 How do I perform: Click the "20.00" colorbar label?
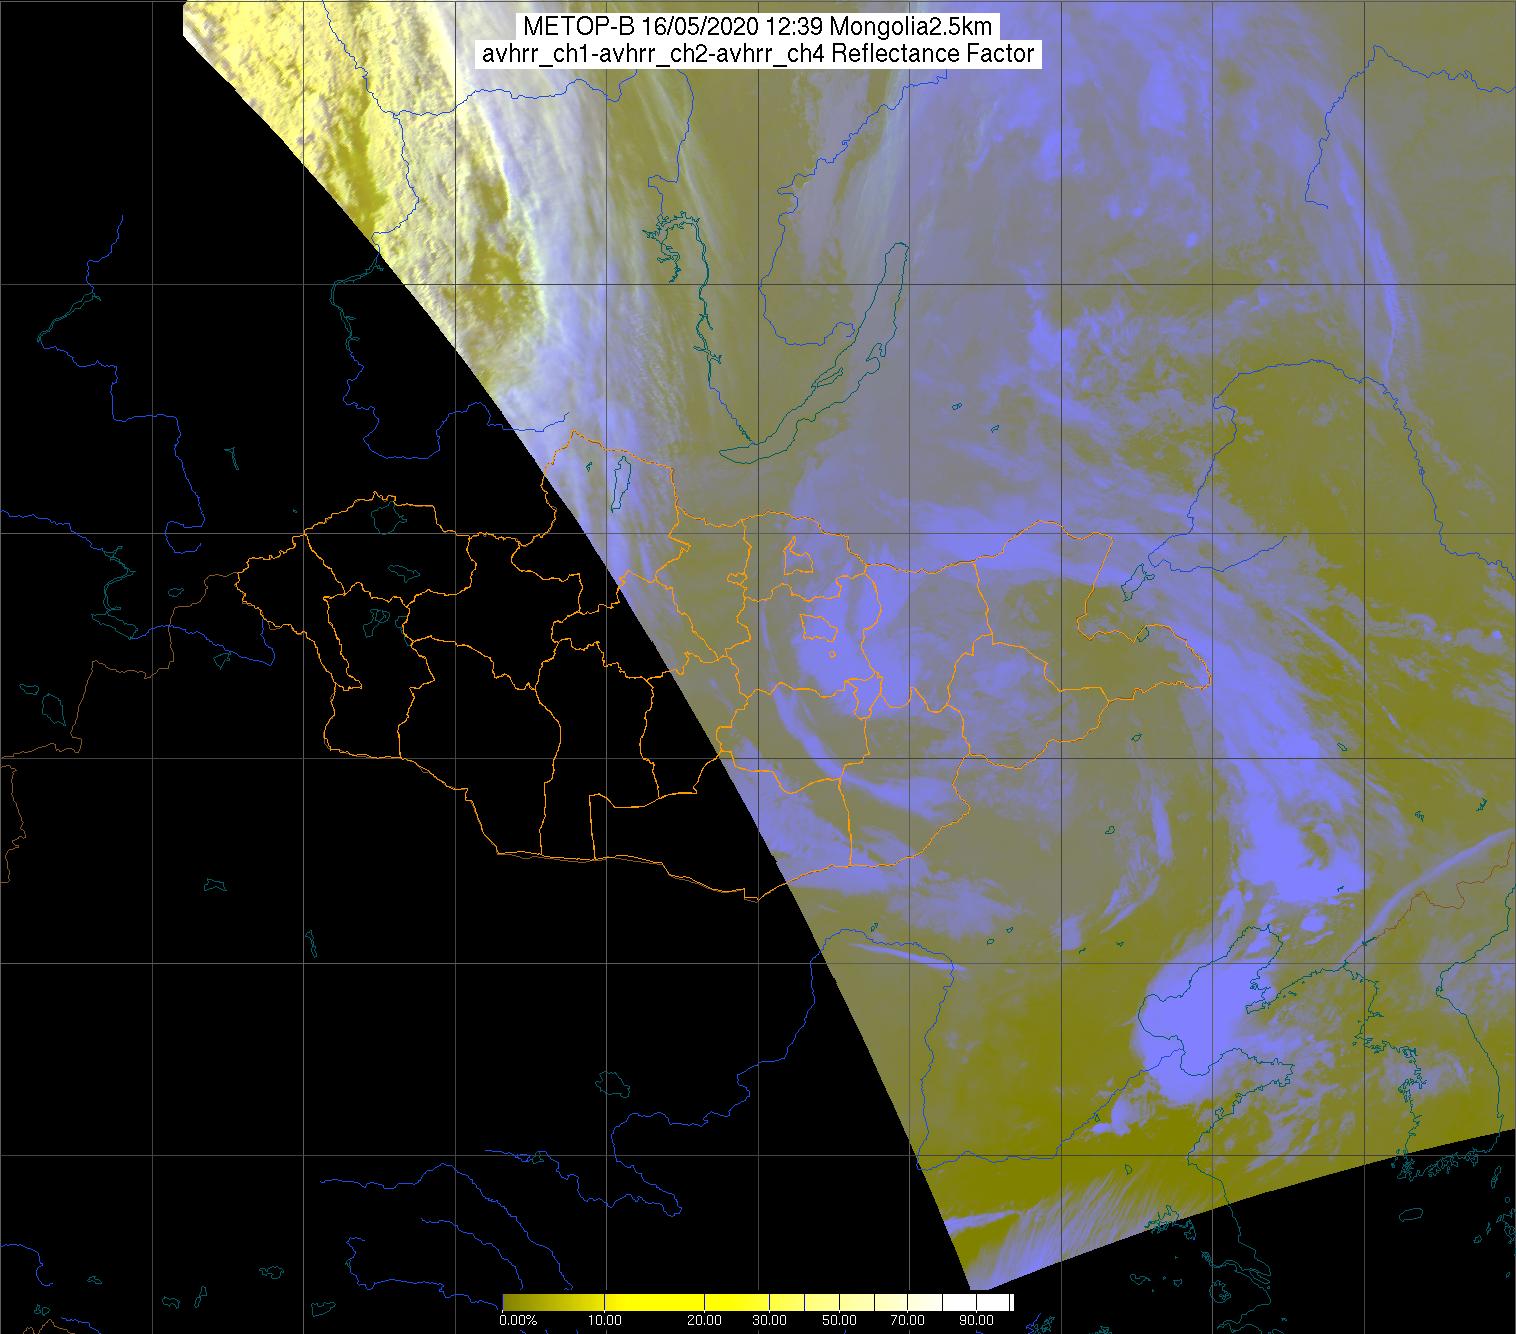pos(705,1320)
